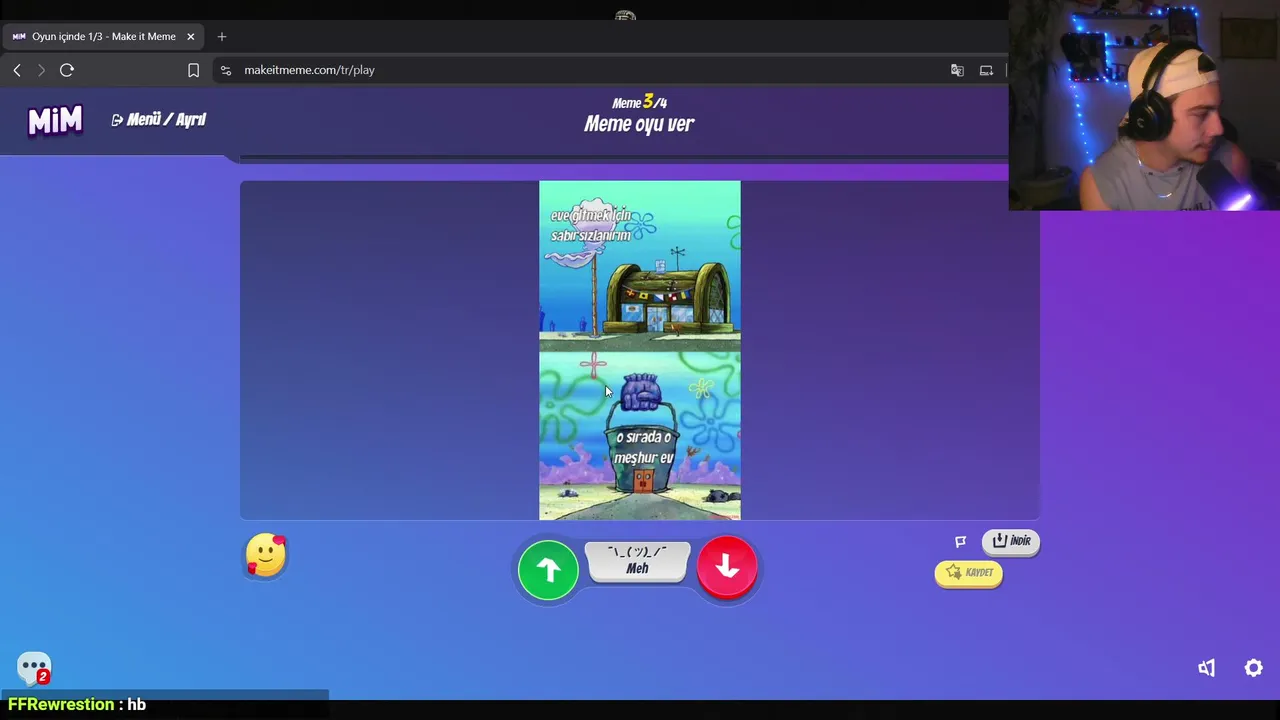Mute the game sound
The height and width of the screenshot is (720, 1280).
[x=1207, y=668]
